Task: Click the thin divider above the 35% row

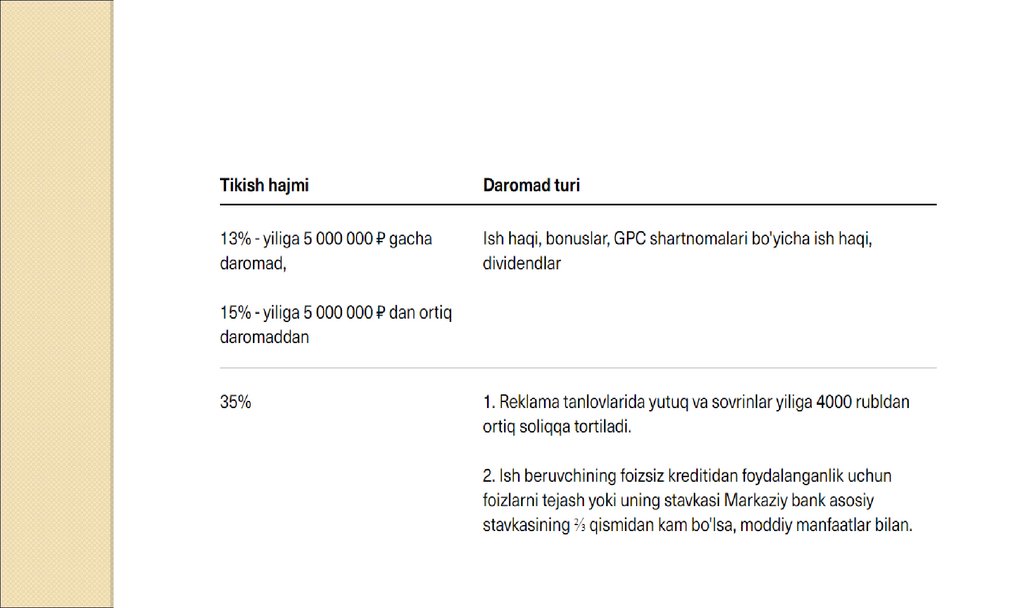Action: click(577, 368)
